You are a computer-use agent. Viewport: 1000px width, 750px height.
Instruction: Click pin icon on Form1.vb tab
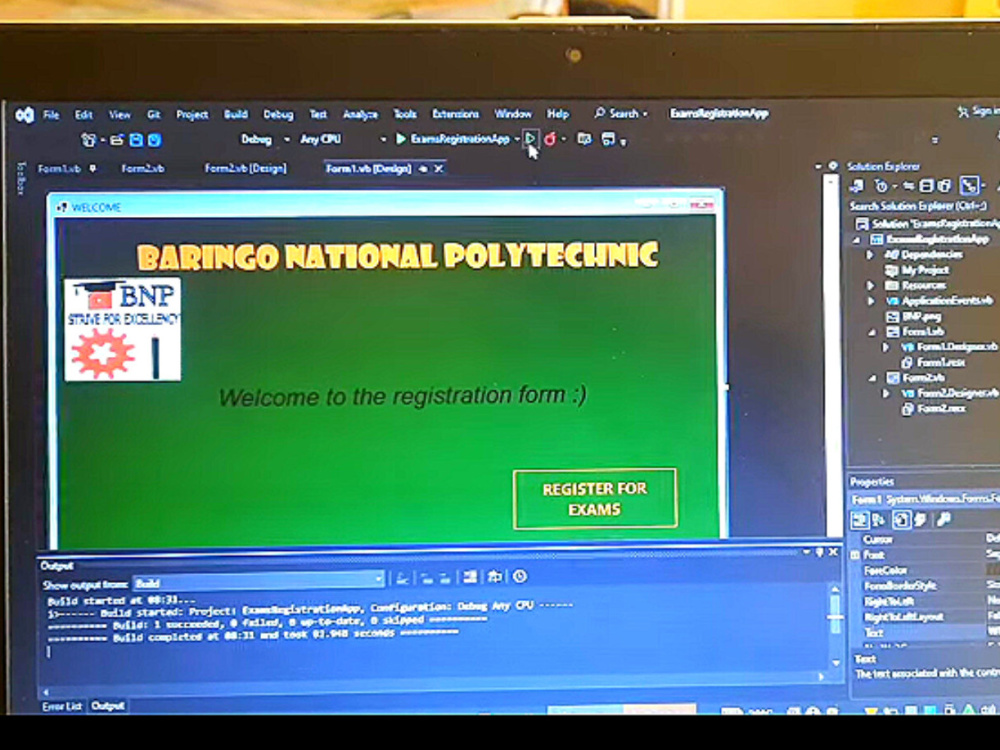point(92,168)
